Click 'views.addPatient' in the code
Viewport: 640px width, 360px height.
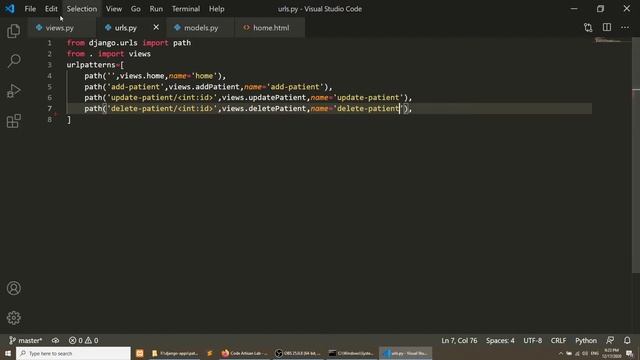point(204,87)
